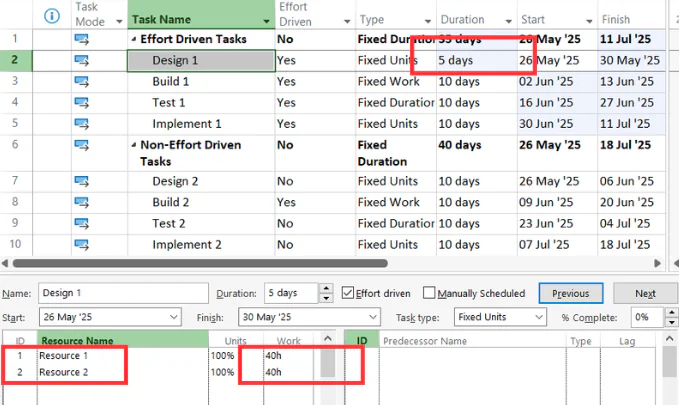Image resolution: width=679 pixels, height=405 pixels.
Task: Open the Task Mode column filter dropdown
Action: click(119, 21)
